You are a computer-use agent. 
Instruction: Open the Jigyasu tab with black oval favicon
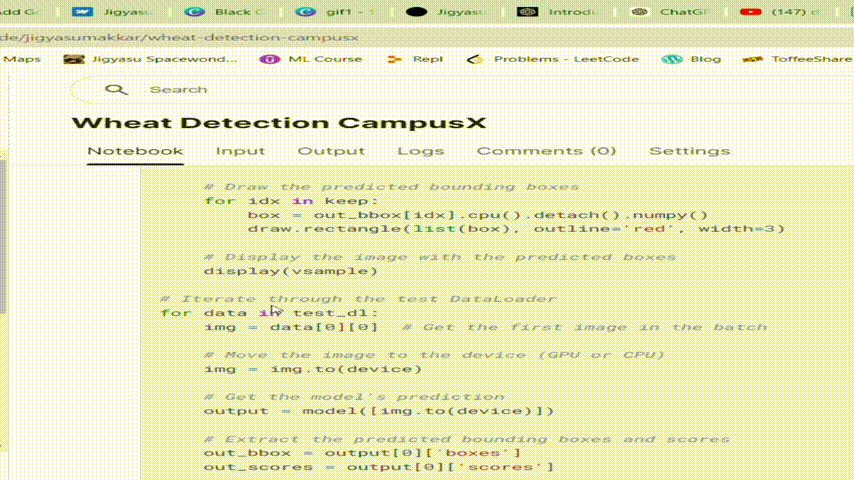(447, 11)
